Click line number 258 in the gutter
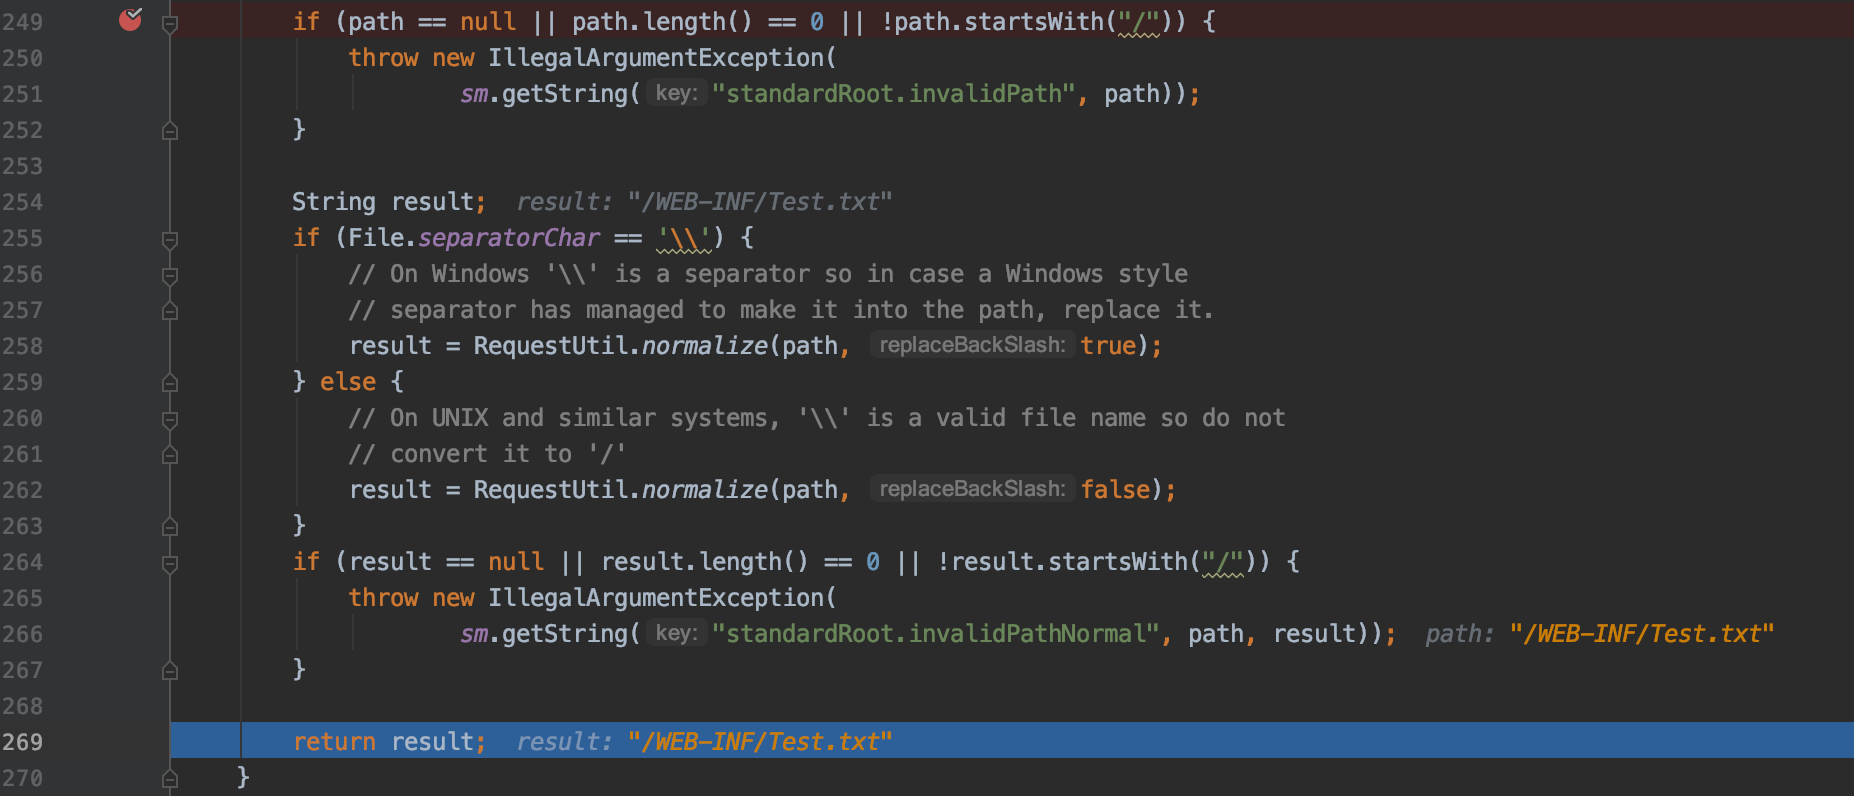The width and height of the screenshot is (1854, 796). click(x=23, y=346)
